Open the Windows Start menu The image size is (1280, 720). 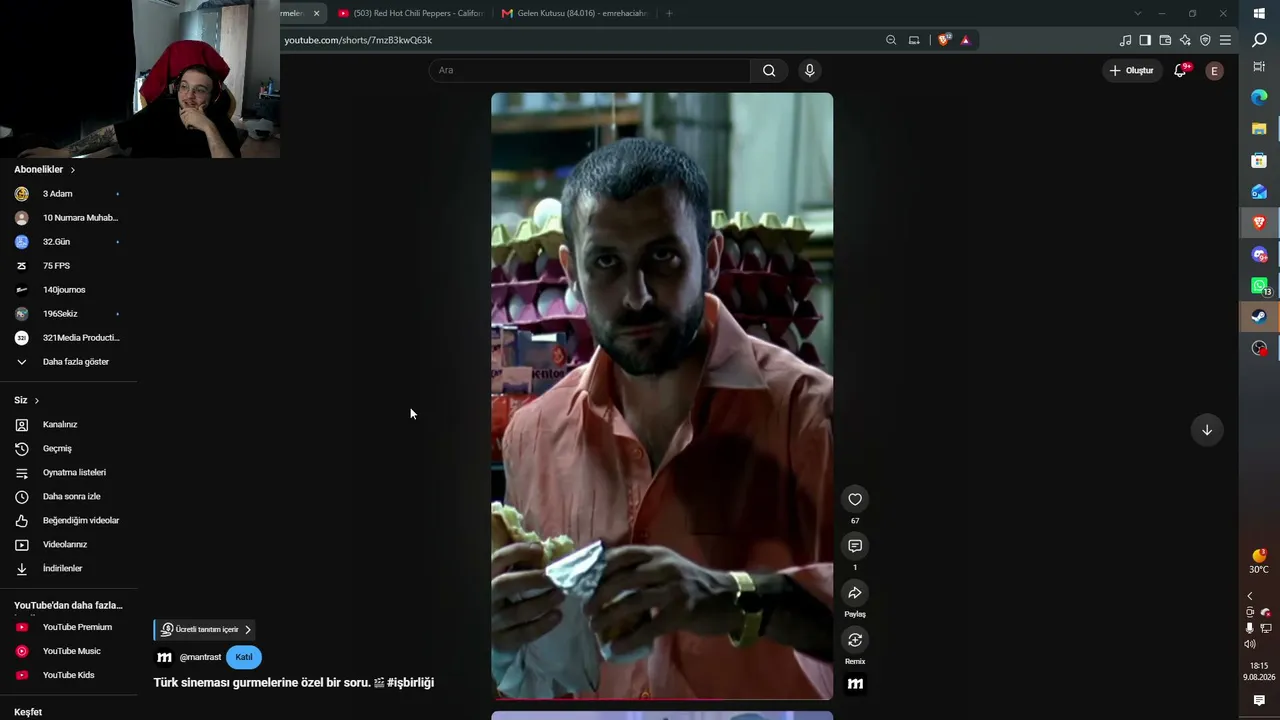[x=1259, y=13]
